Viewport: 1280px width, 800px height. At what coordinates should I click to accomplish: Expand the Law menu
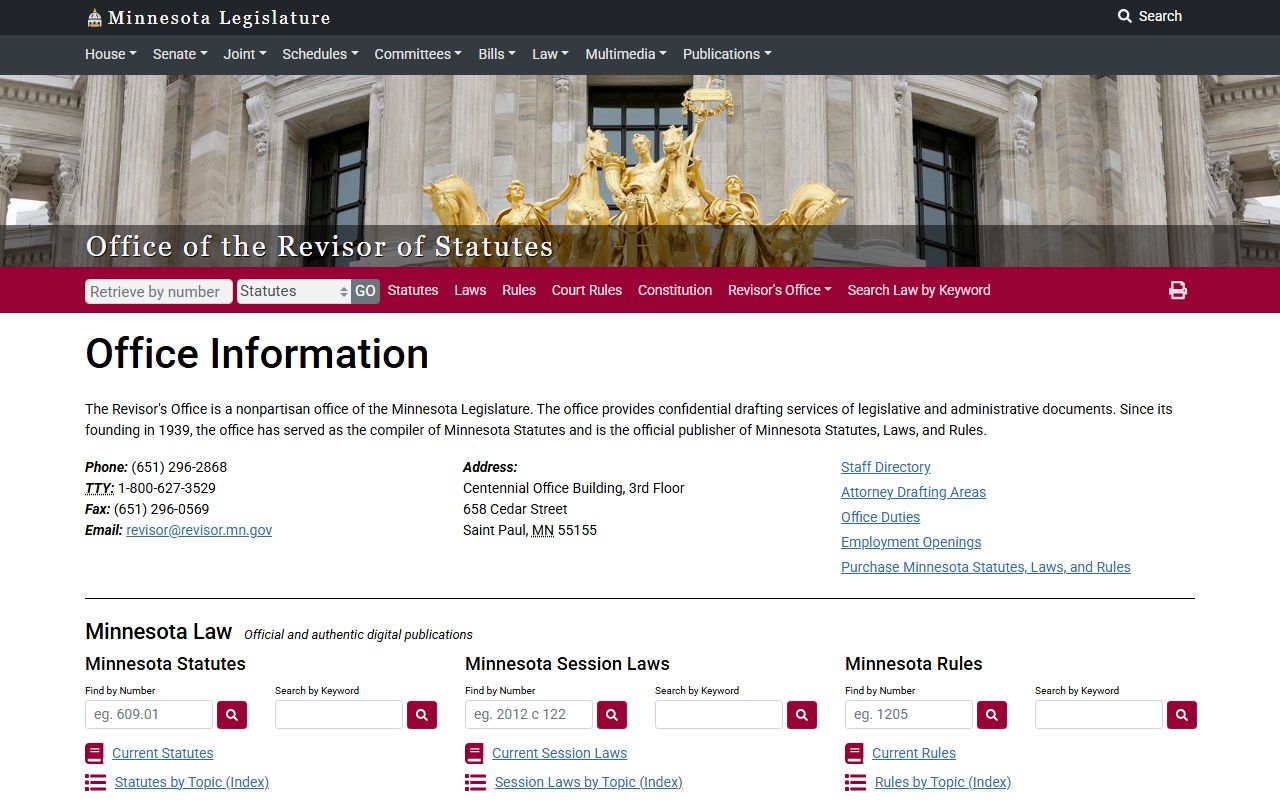[550, 54]
